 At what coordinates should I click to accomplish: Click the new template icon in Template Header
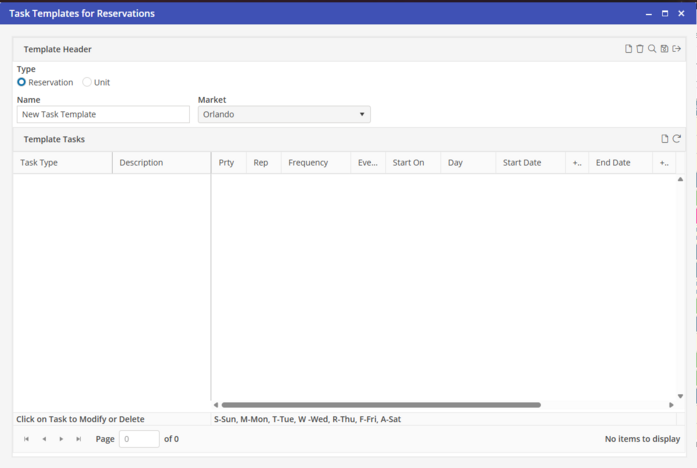[x=628, y=49]
